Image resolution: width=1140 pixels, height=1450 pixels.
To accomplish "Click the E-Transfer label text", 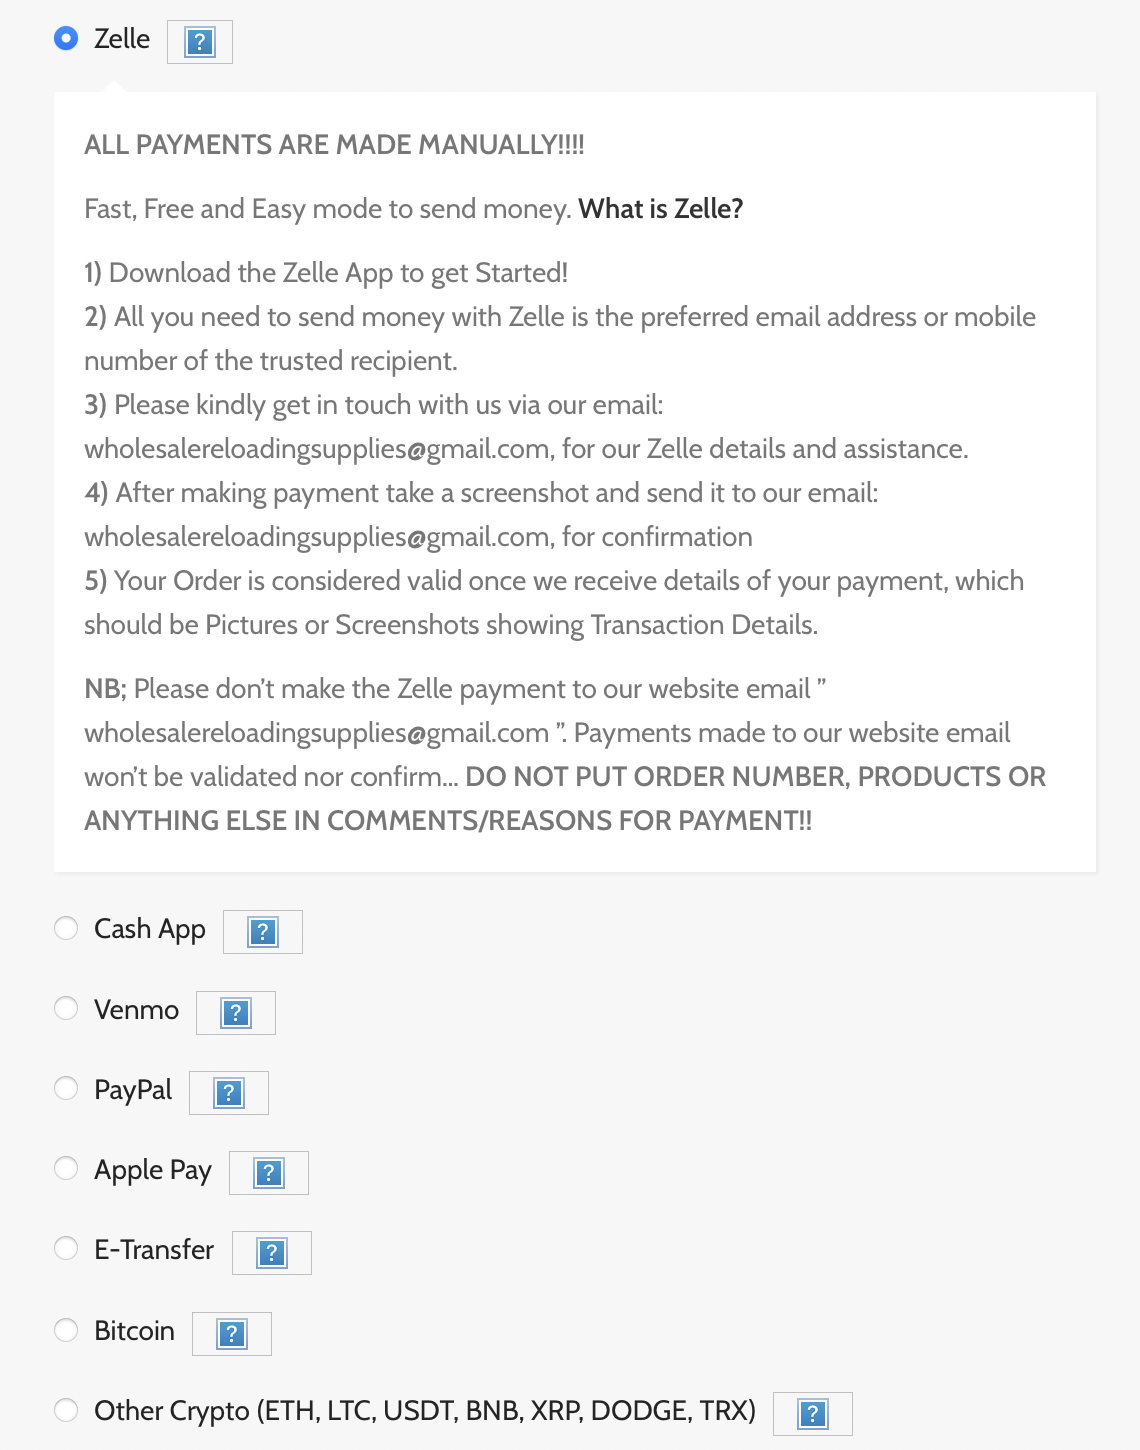I will coord(154,1250).
